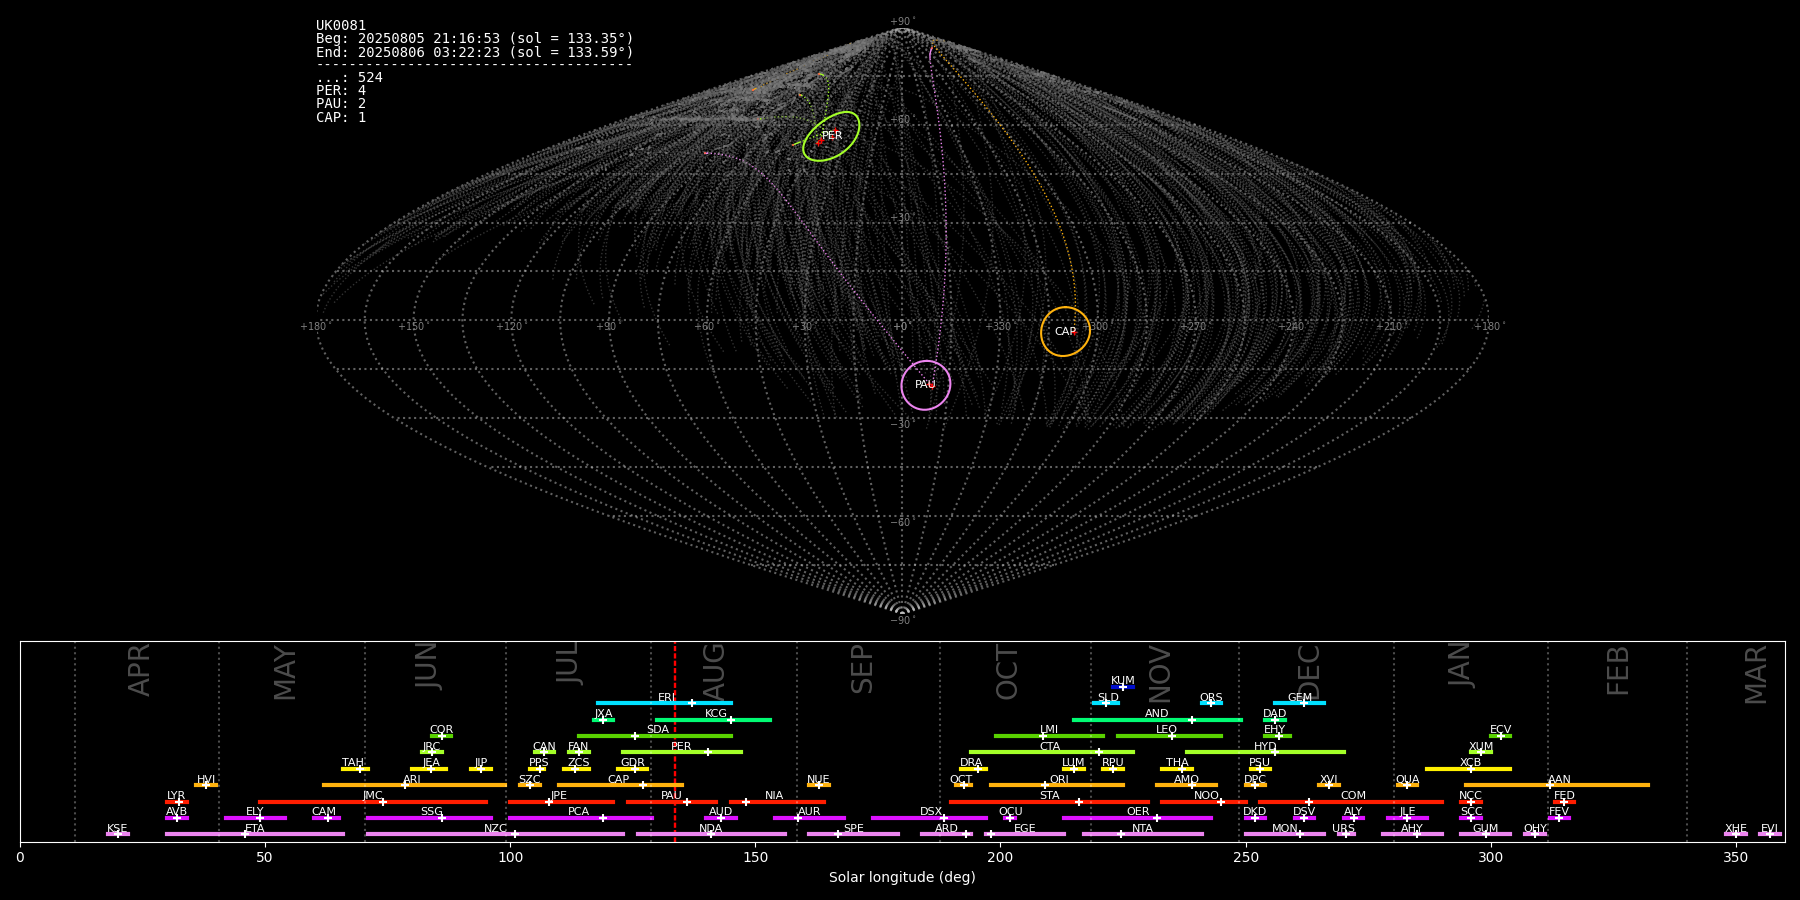Click the ETA shower bar
Screen dimensions: 1800x900
255,834
